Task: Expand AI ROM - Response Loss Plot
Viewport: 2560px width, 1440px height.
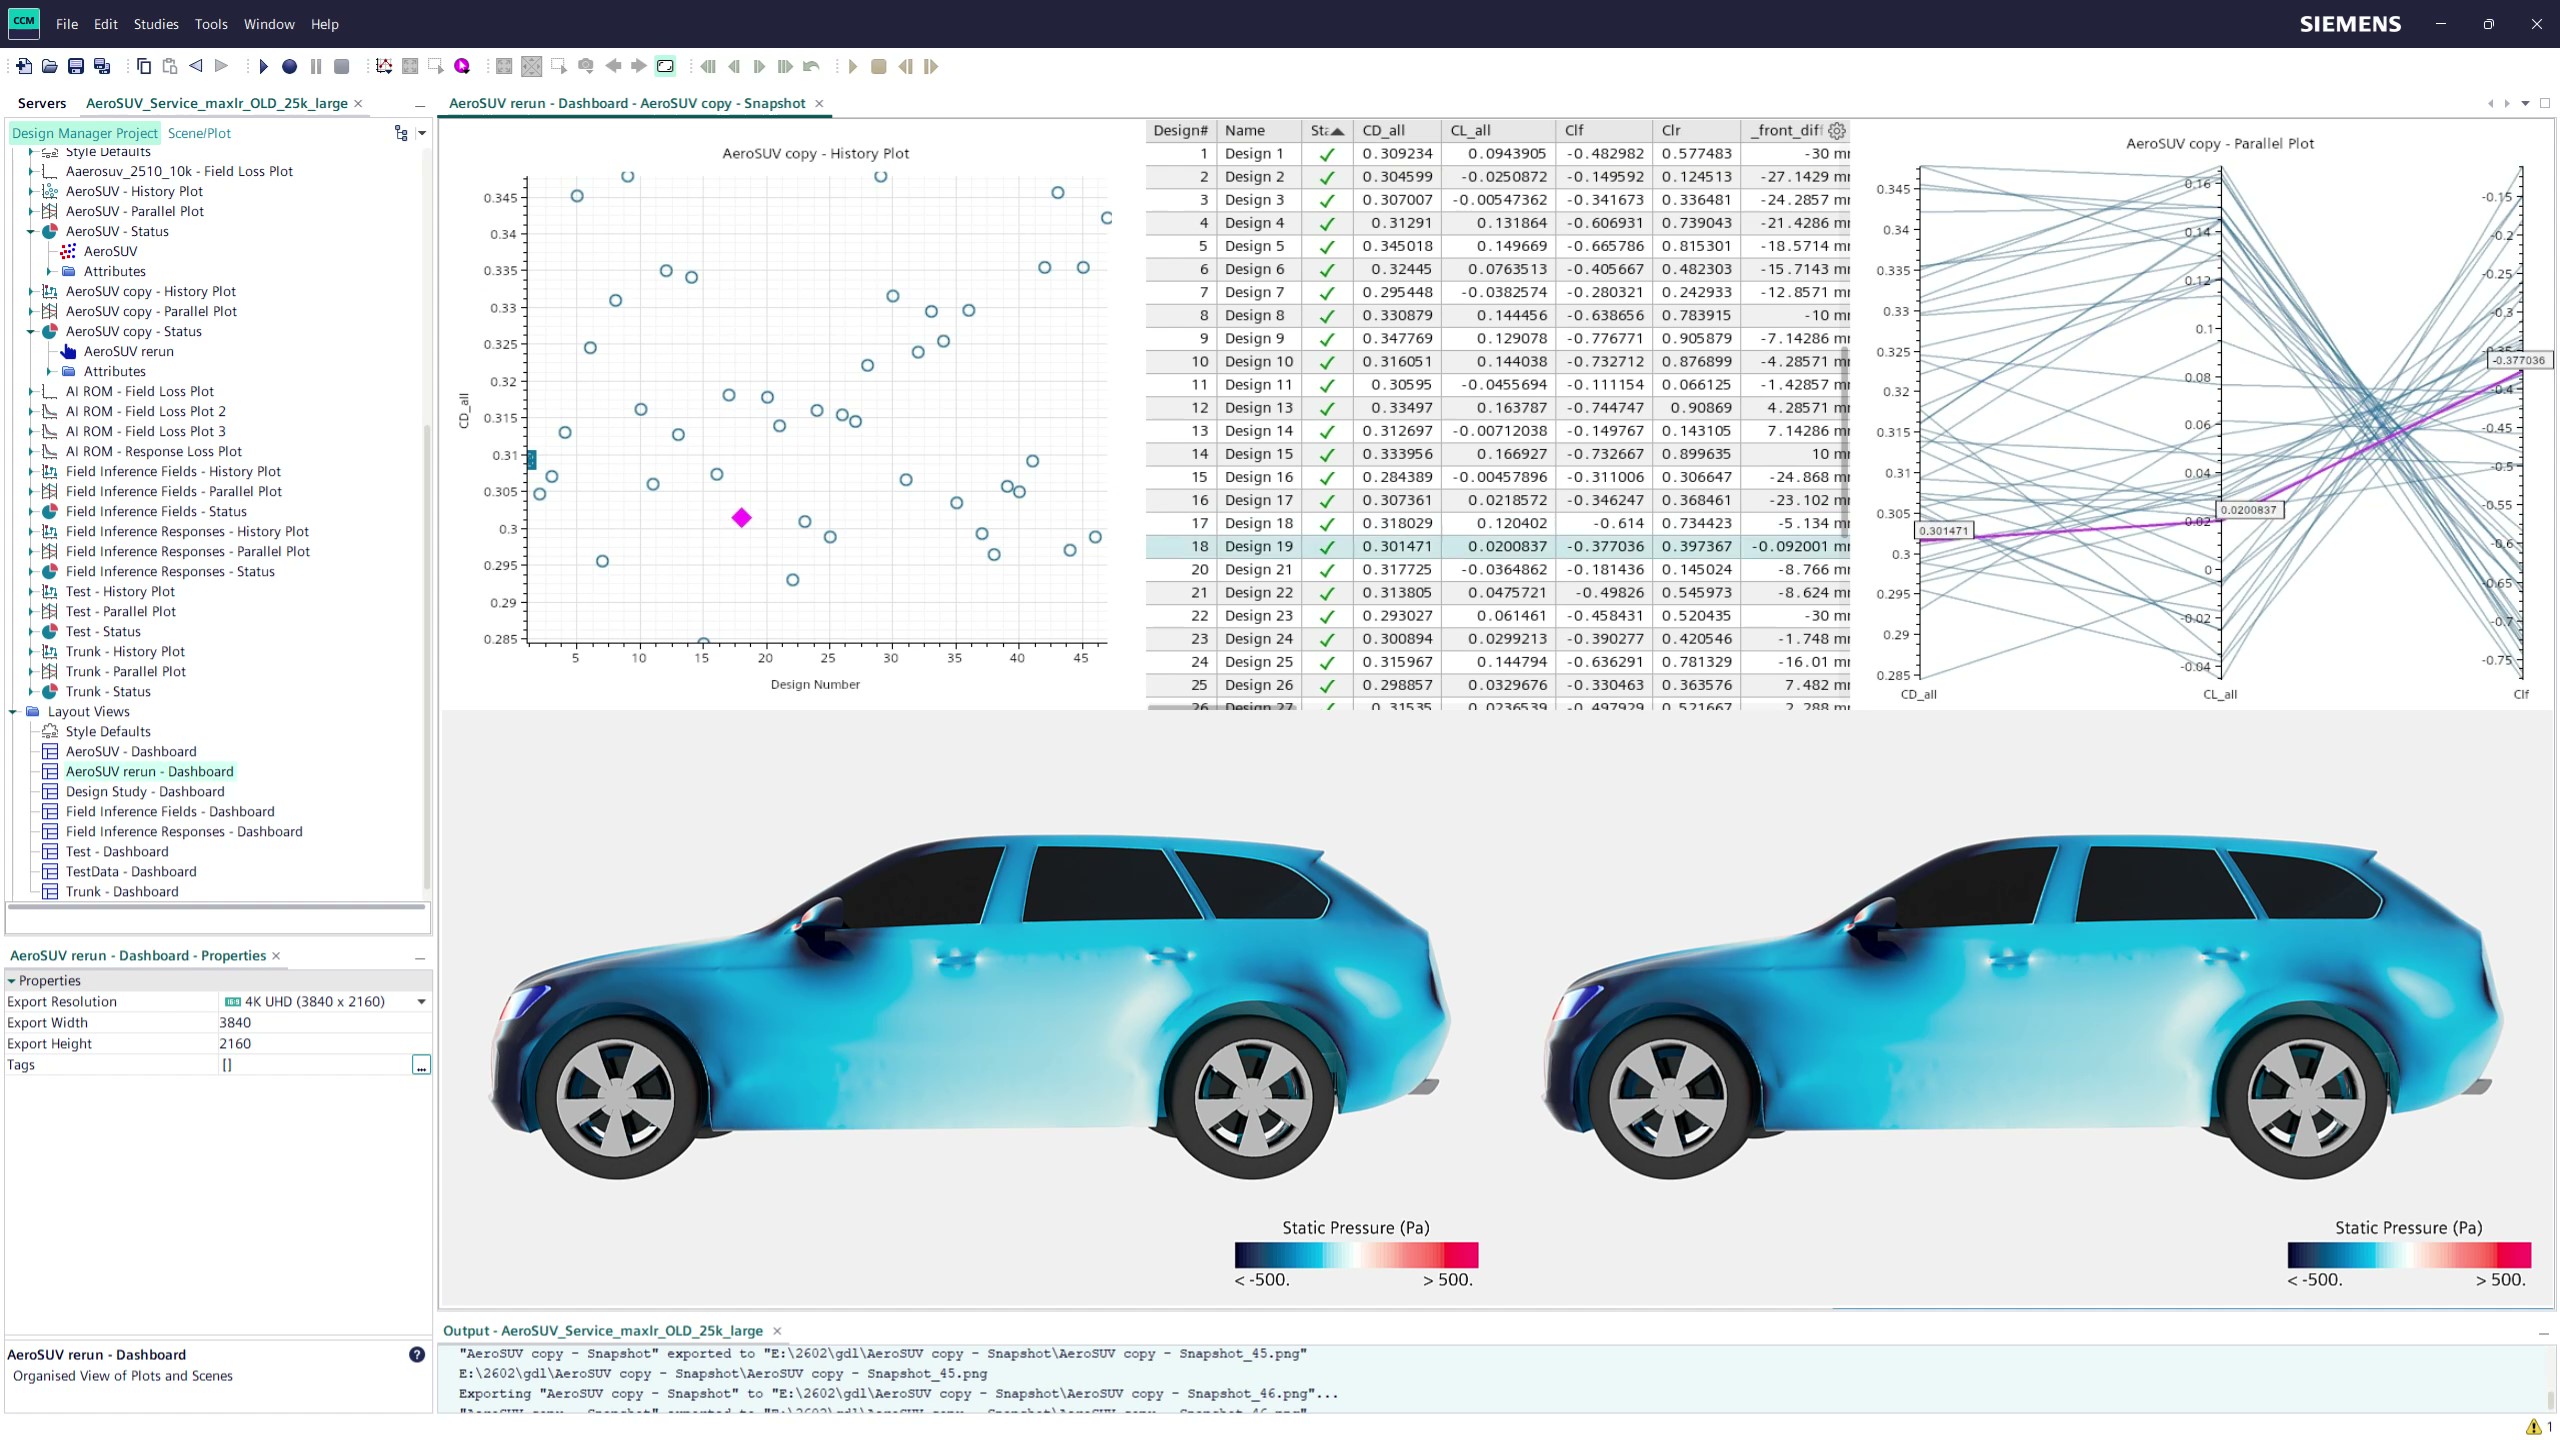Action: [x=31, y=452]
